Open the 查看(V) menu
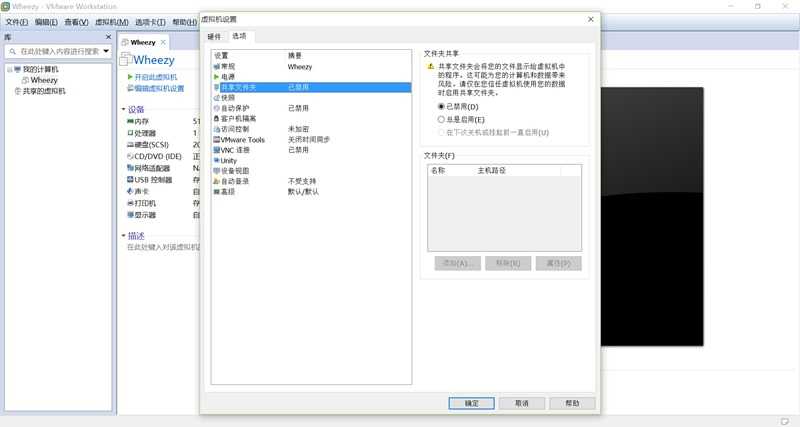Viewport: 800px width, 427px height. point(77,22)
